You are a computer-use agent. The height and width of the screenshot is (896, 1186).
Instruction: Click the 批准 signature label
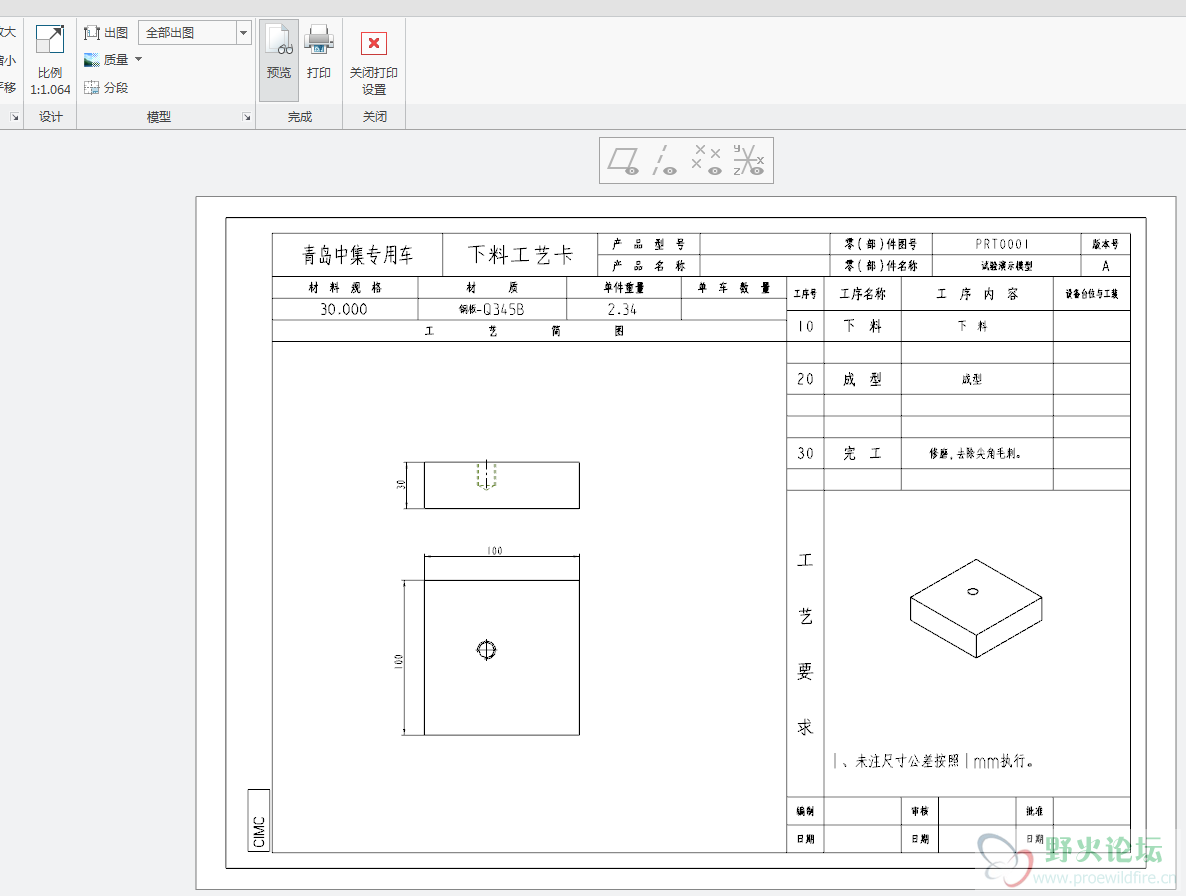click(1034, 811)
